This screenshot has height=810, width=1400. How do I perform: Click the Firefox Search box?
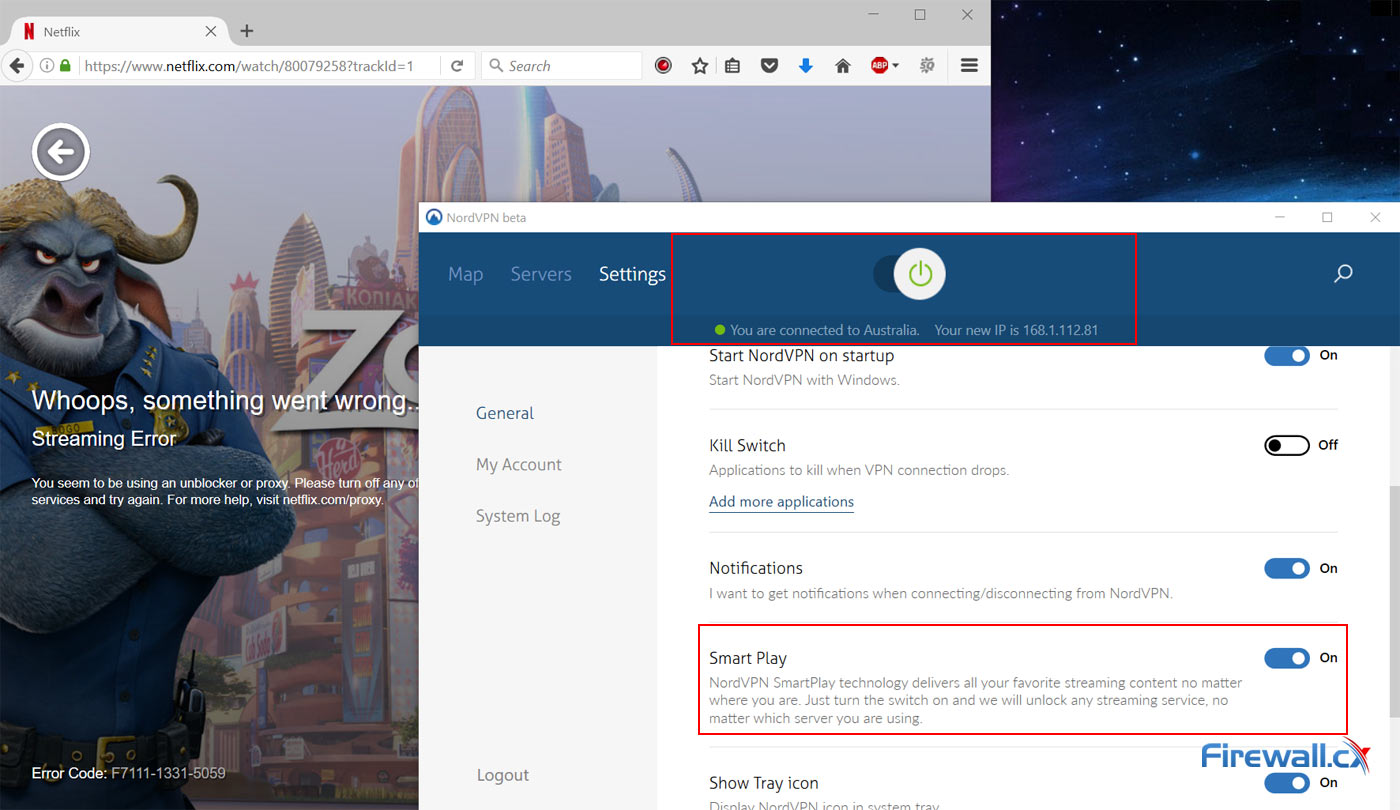(x=561, y=66)
